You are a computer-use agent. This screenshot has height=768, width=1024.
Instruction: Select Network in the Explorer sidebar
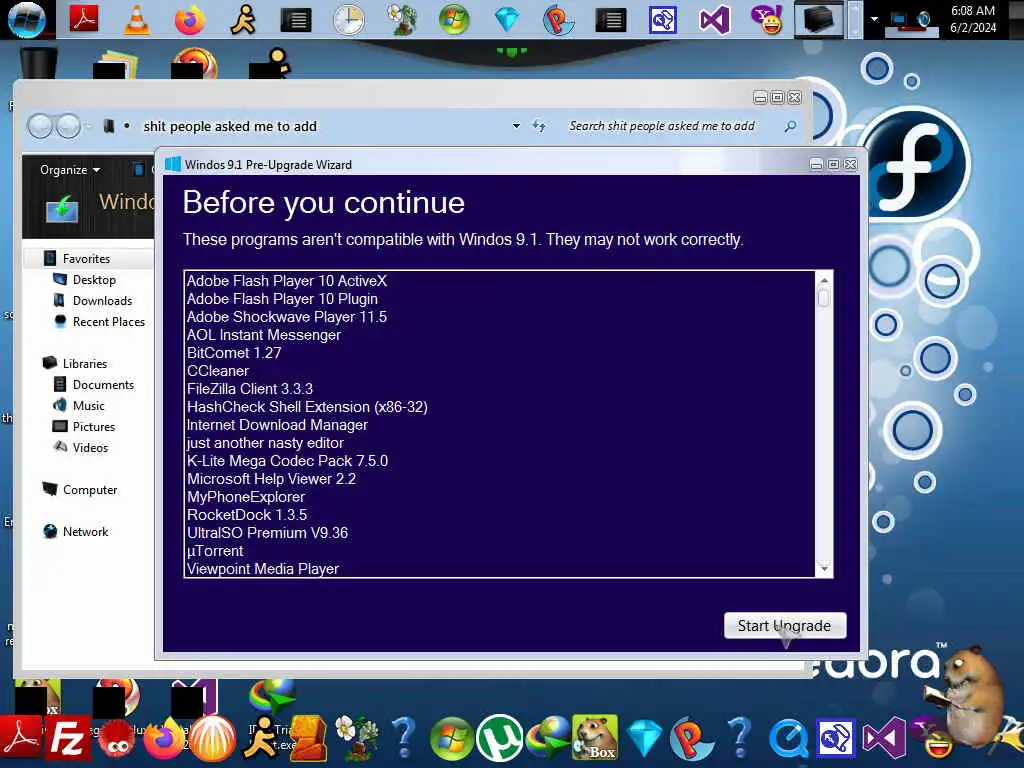tap(86, 532)
